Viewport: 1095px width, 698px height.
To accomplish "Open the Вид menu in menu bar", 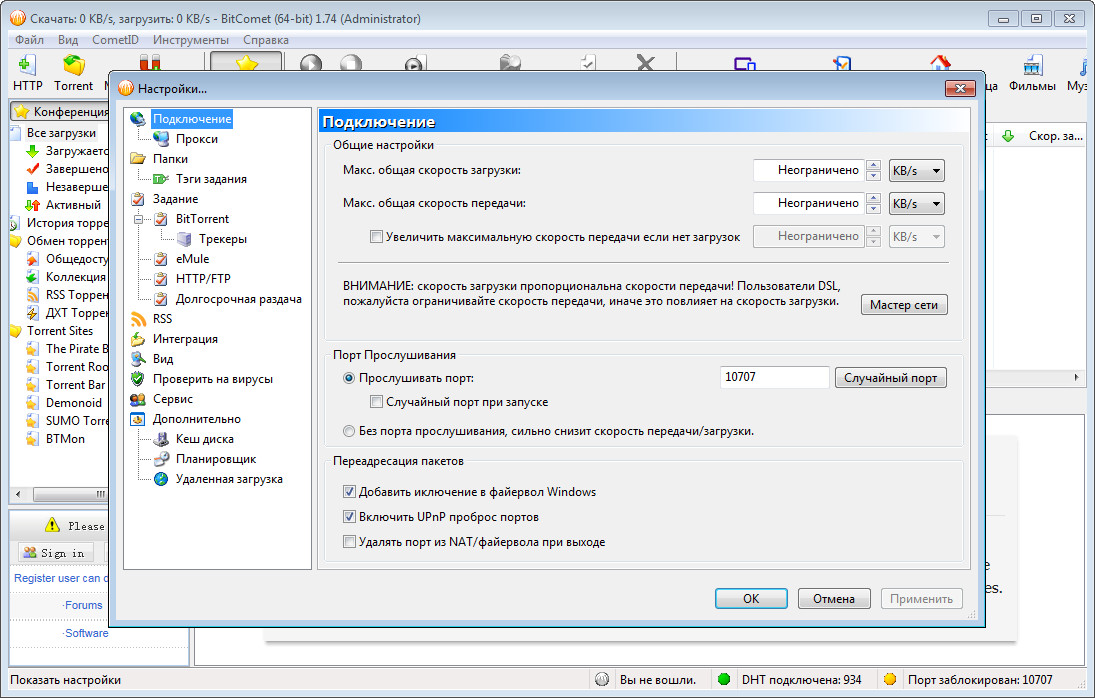I will pyautogui.click(x=68, y=40).
